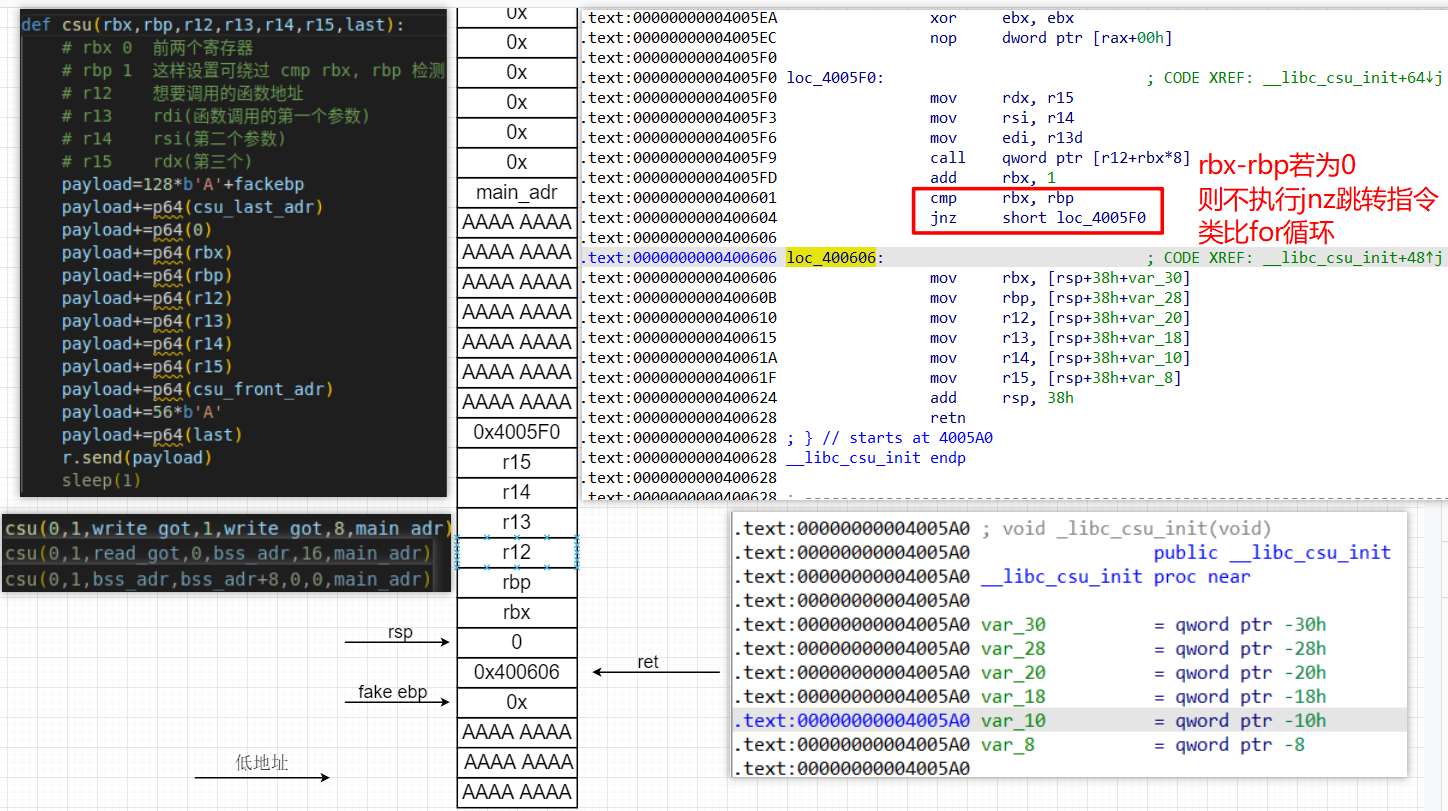This screenshot has height=811, width=1448.
Task: Click the red note '类比for循环'
Action: [x=1266, y=232]
